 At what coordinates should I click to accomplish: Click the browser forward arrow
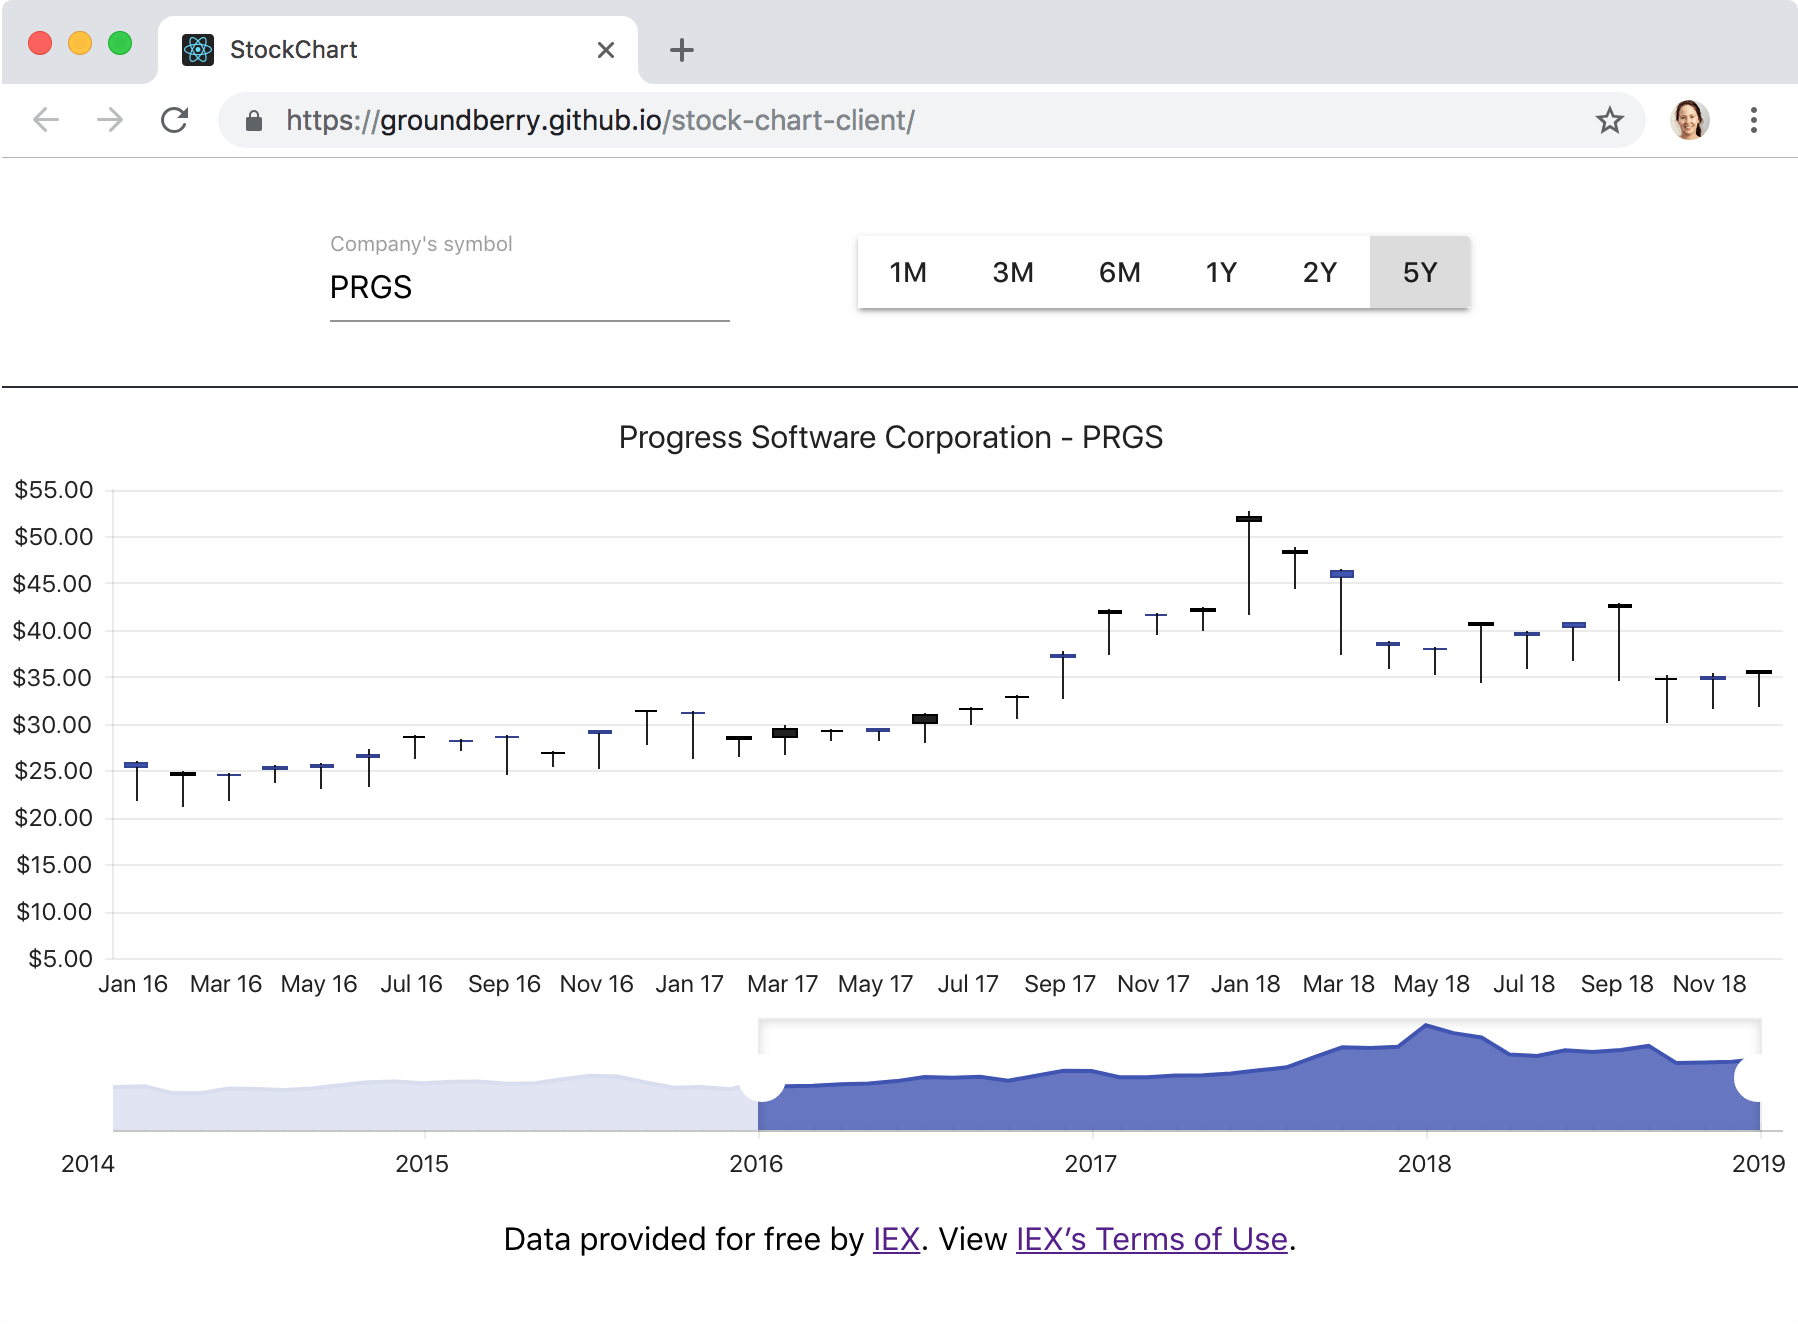(110, 120)
